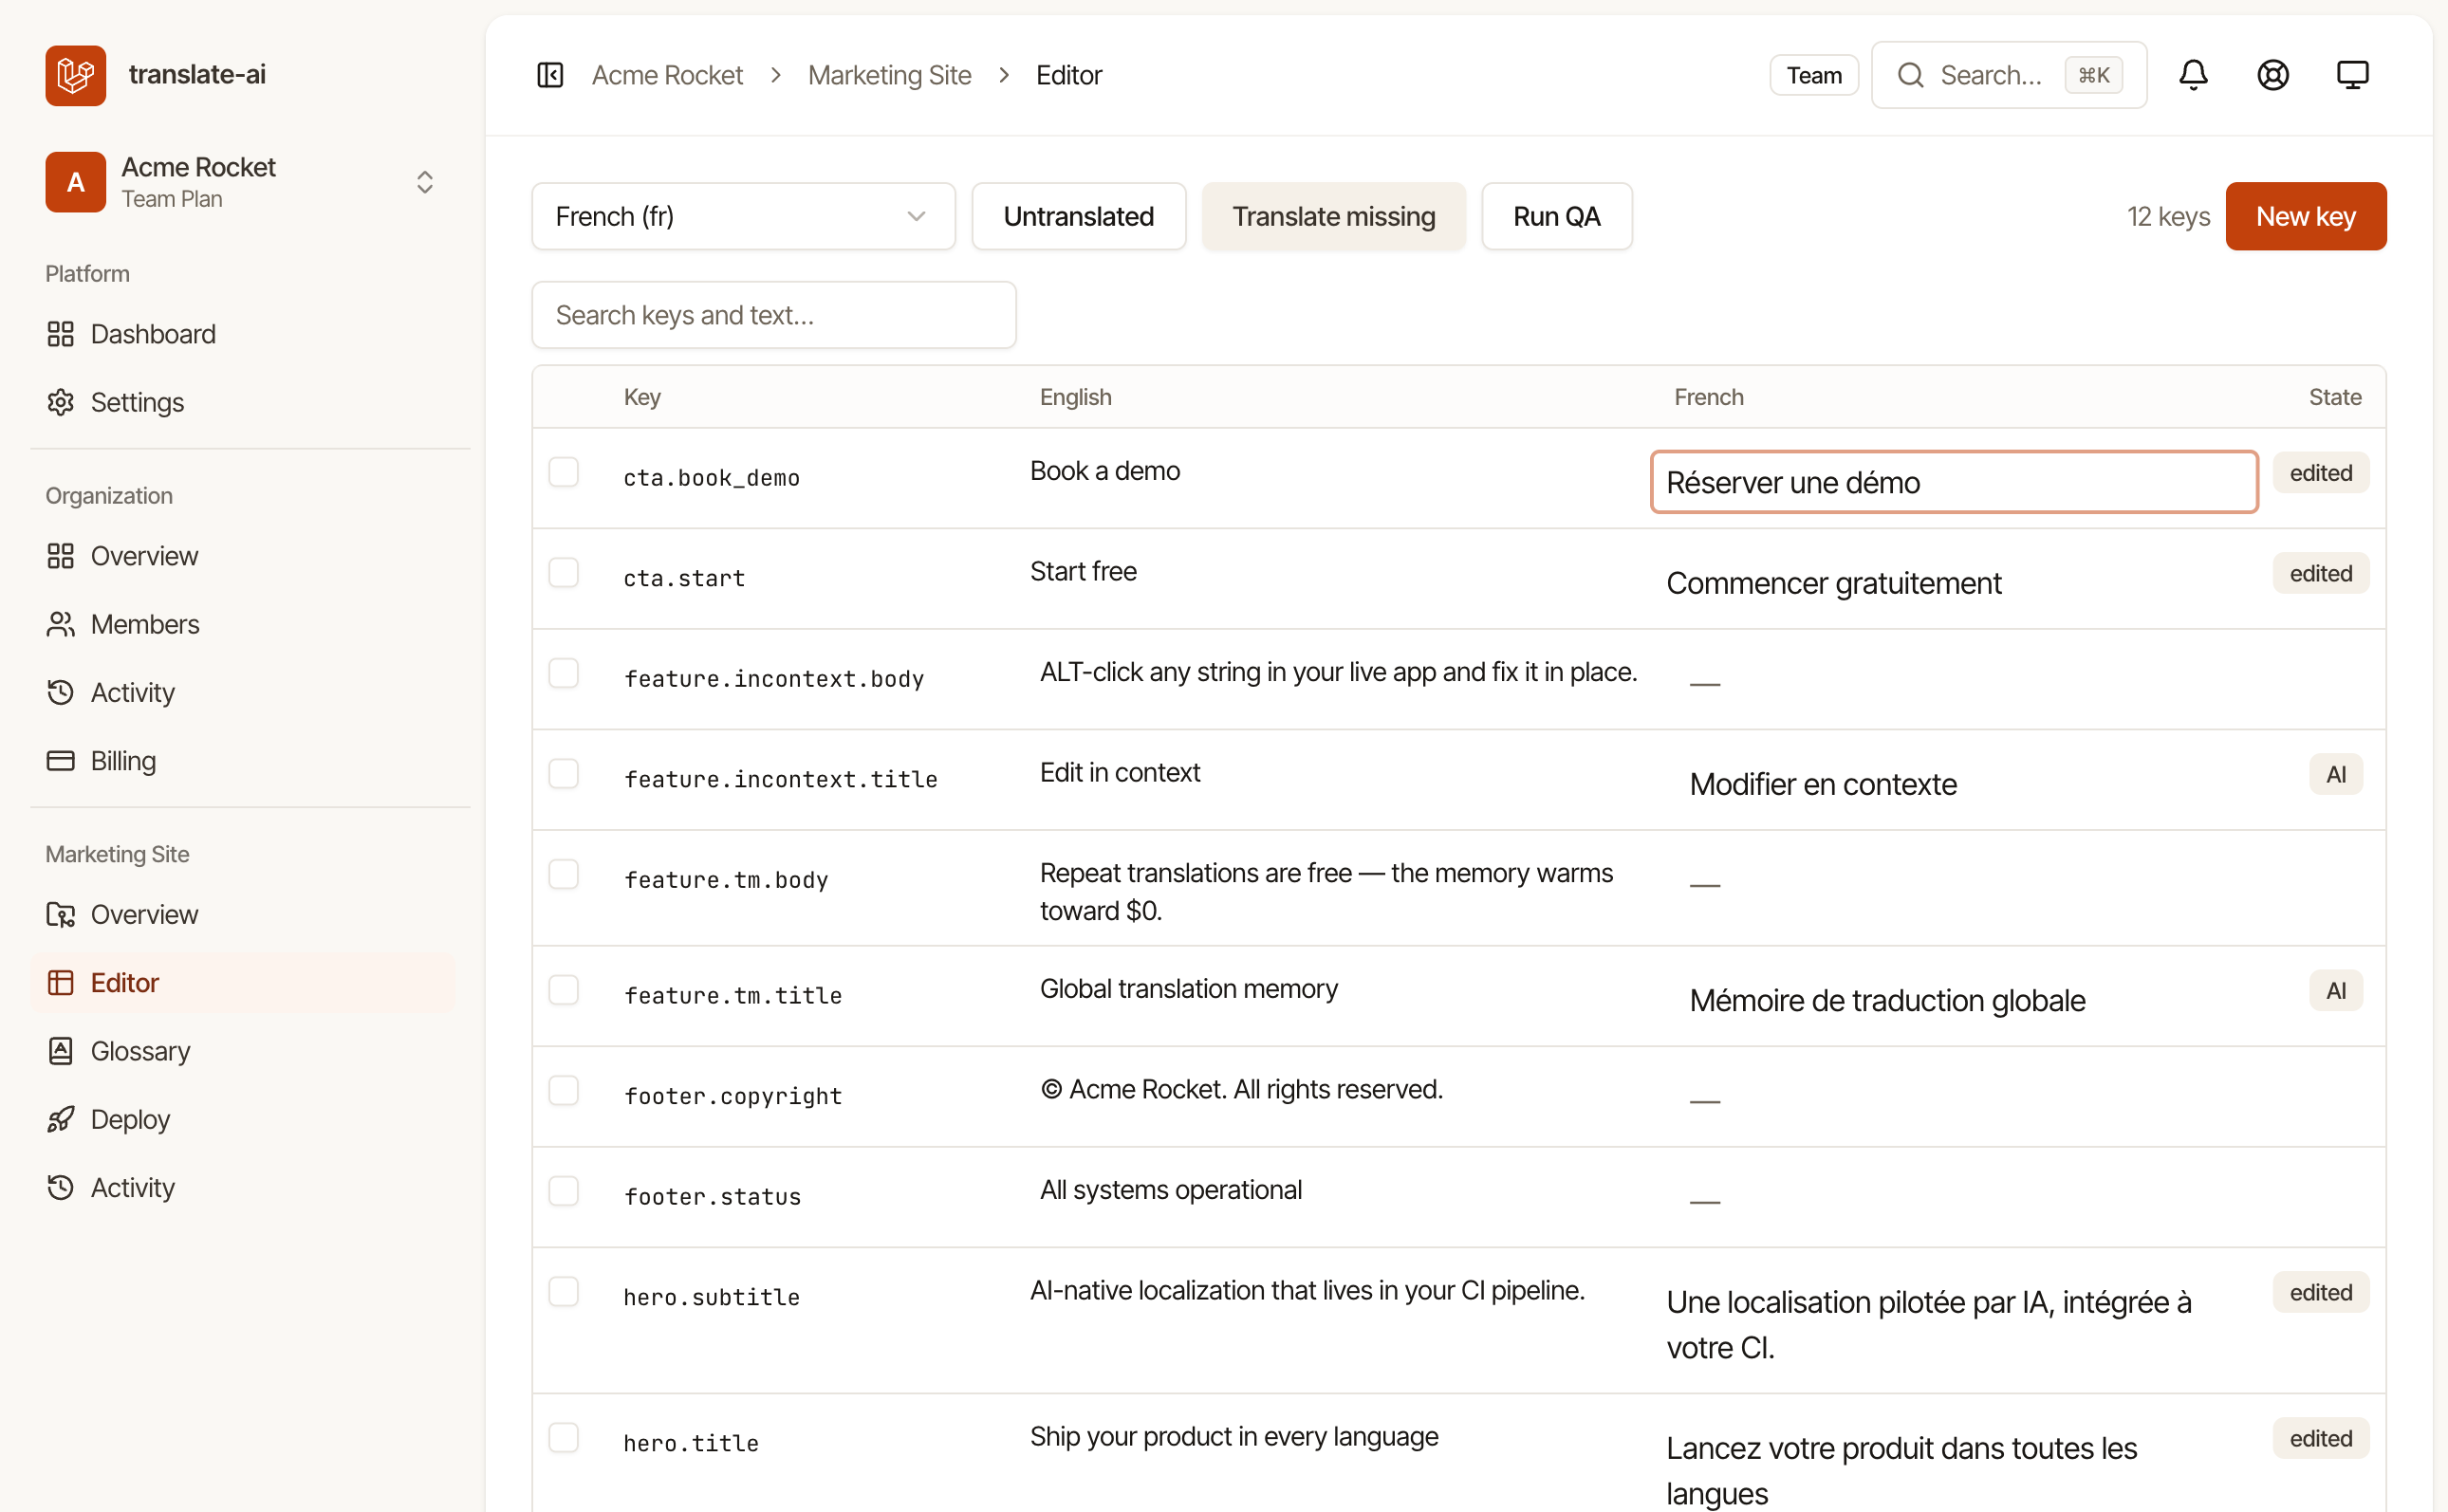Click the edited badge on cta.start row
Image resolution: width=2448 pixels, height=1512 pixels.
click(2320, 573)
